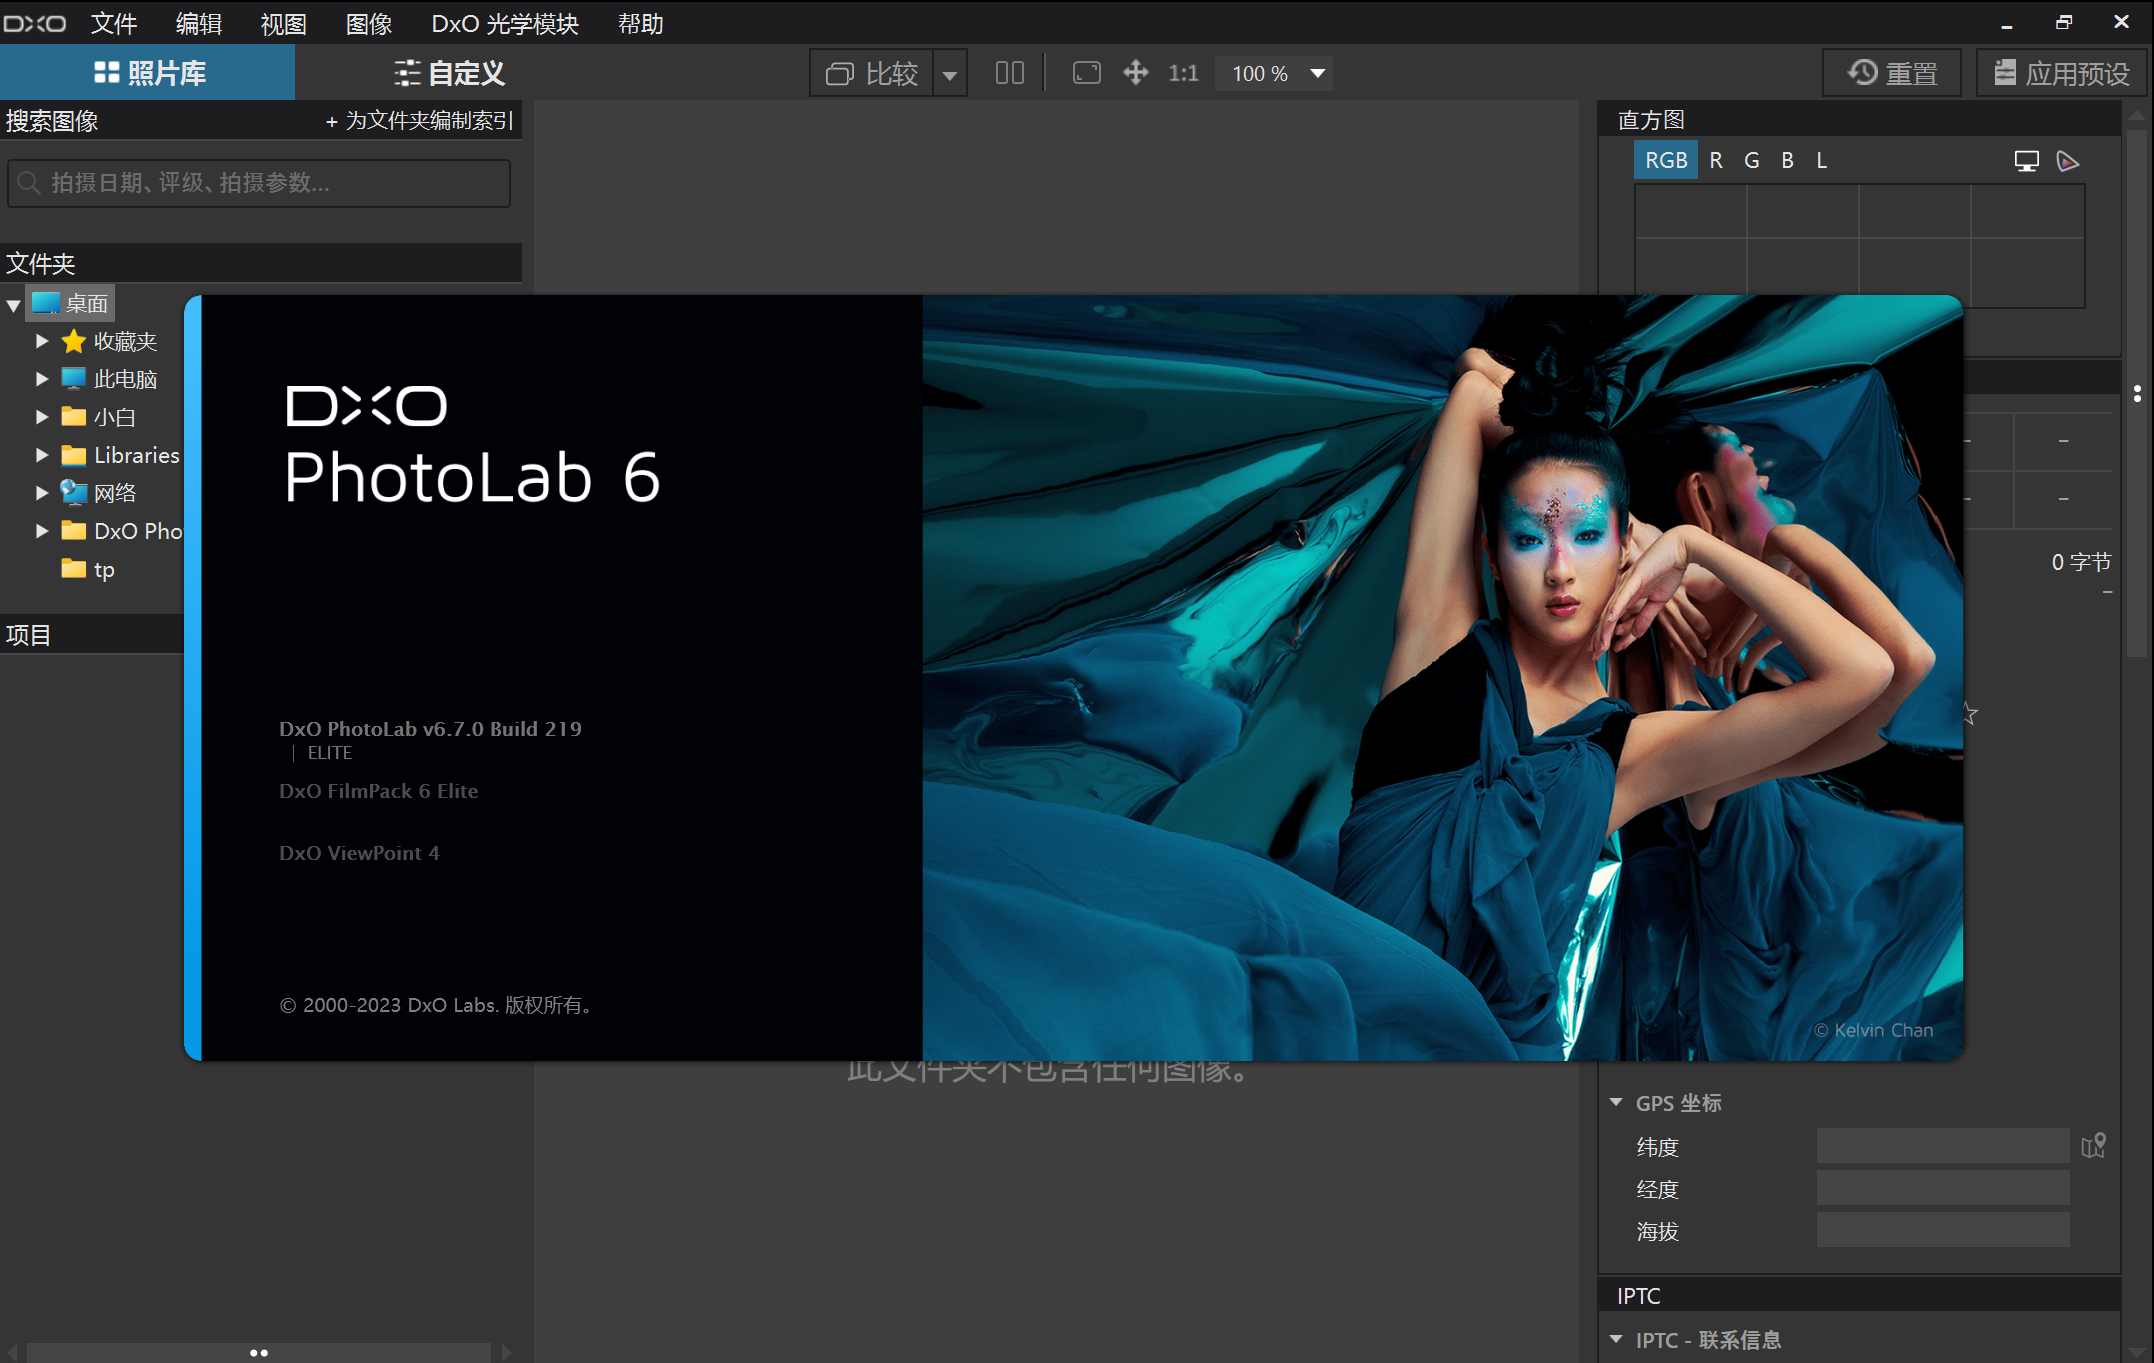Expand the 小白 folder
The height and width of the screenshot is (1363, 2154).
point(42,417)
